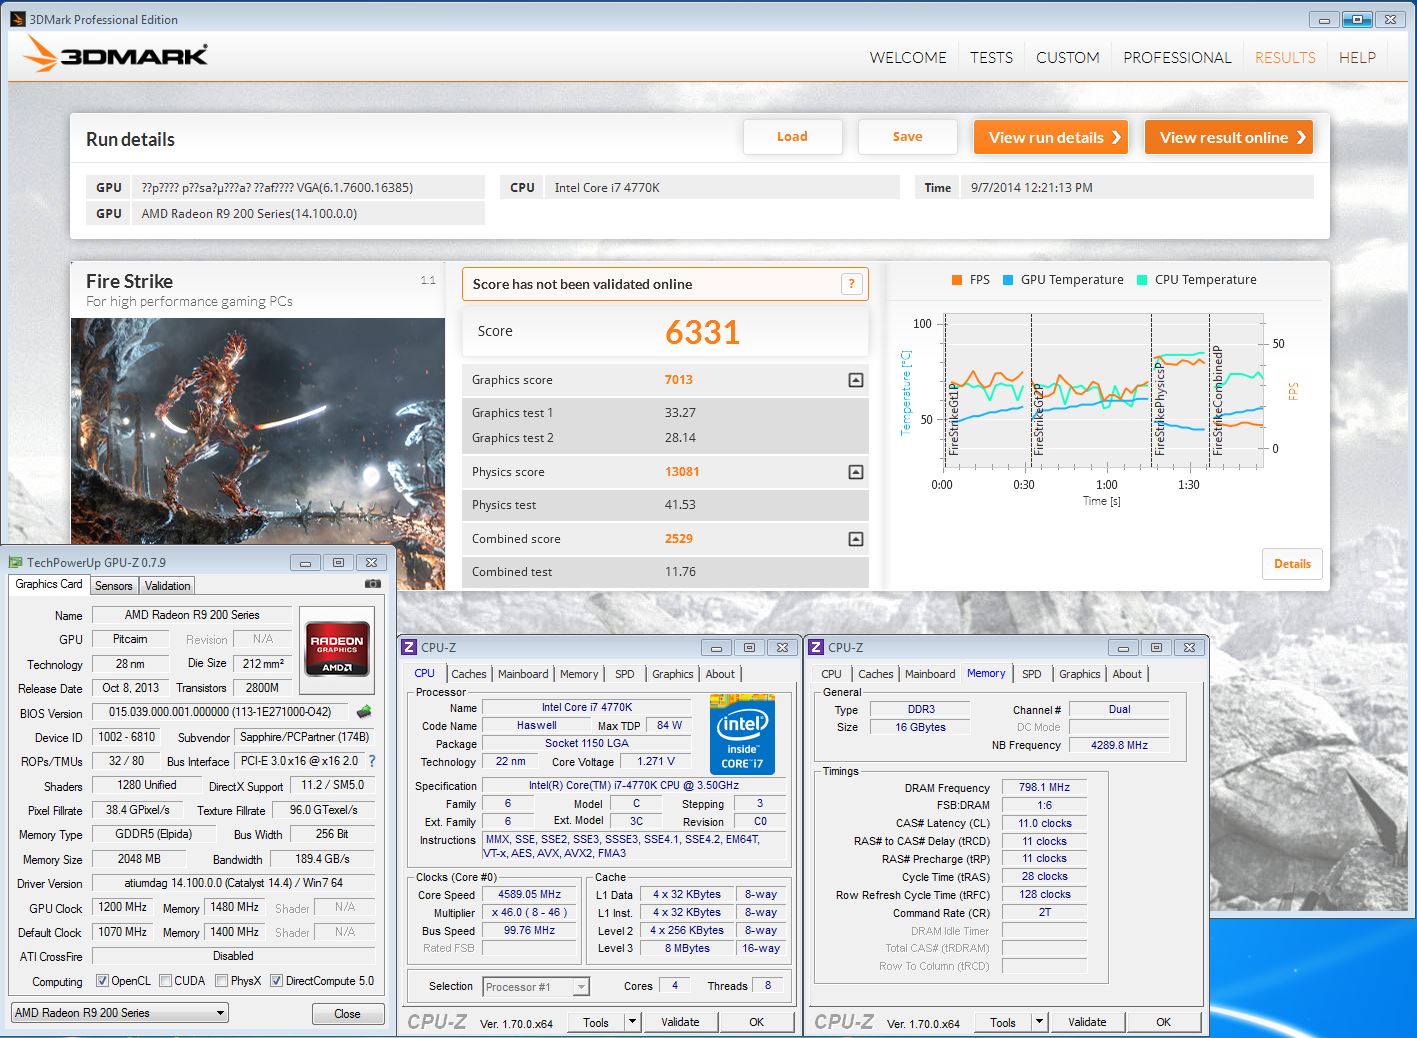Click the orange FPS legend swatch
Screen dimensions: 1417x1038
957,280
